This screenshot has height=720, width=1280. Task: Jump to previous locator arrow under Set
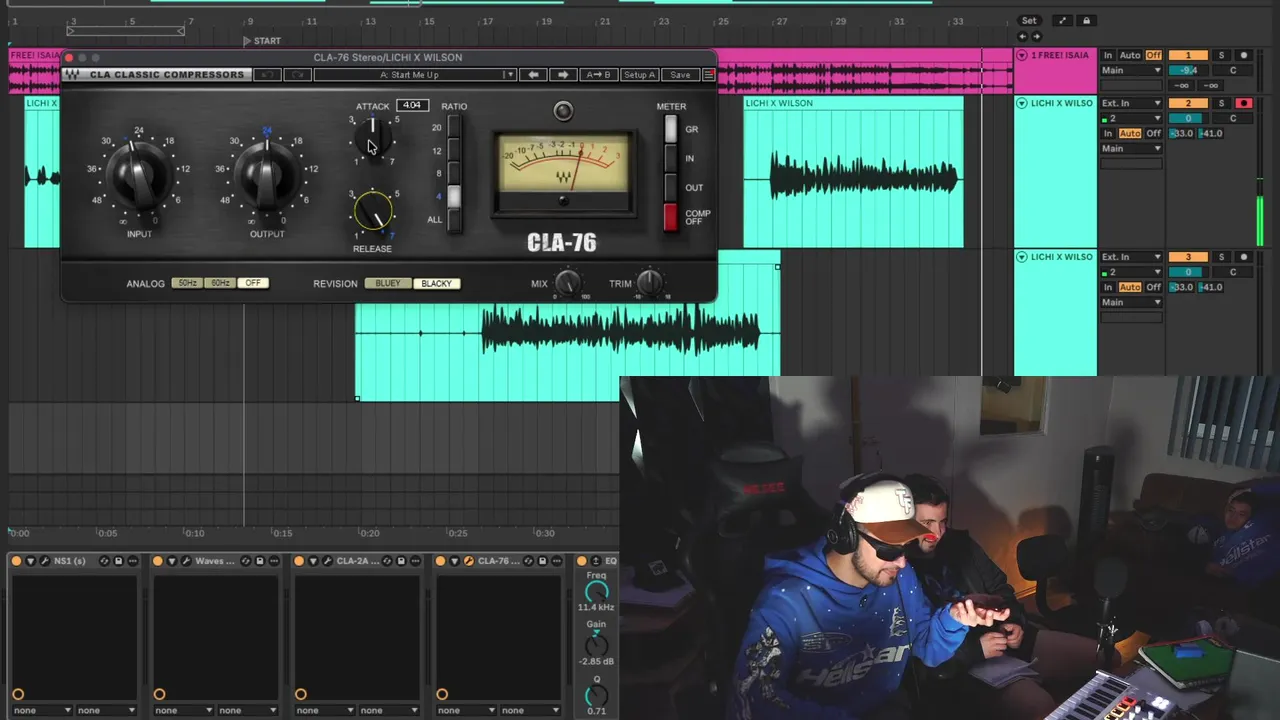tap(1023, 36)
